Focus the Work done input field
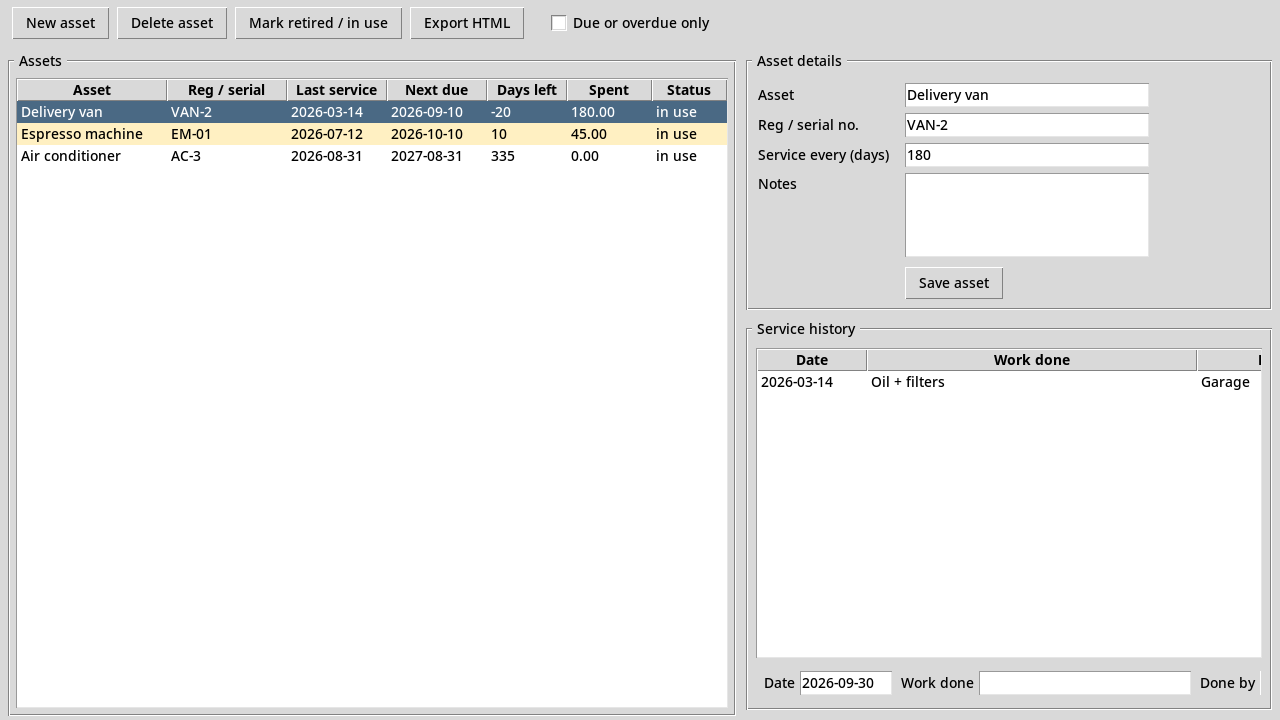 click(1085, 683)
